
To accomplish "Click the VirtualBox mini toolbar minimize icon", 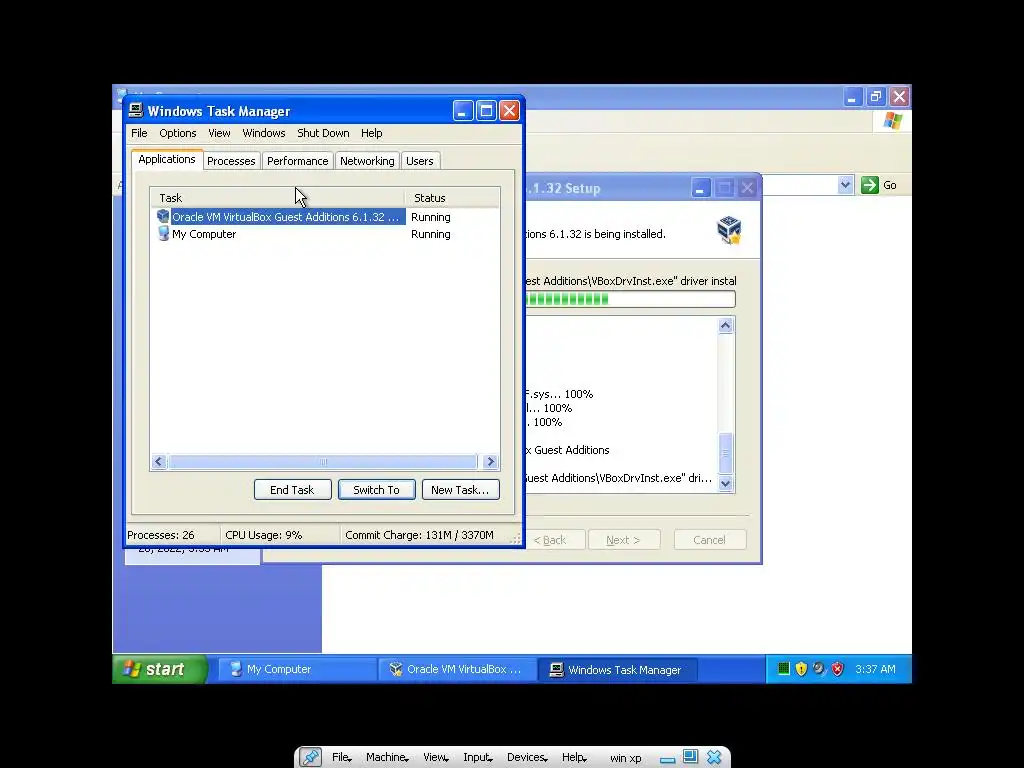I will coord(667,758).
